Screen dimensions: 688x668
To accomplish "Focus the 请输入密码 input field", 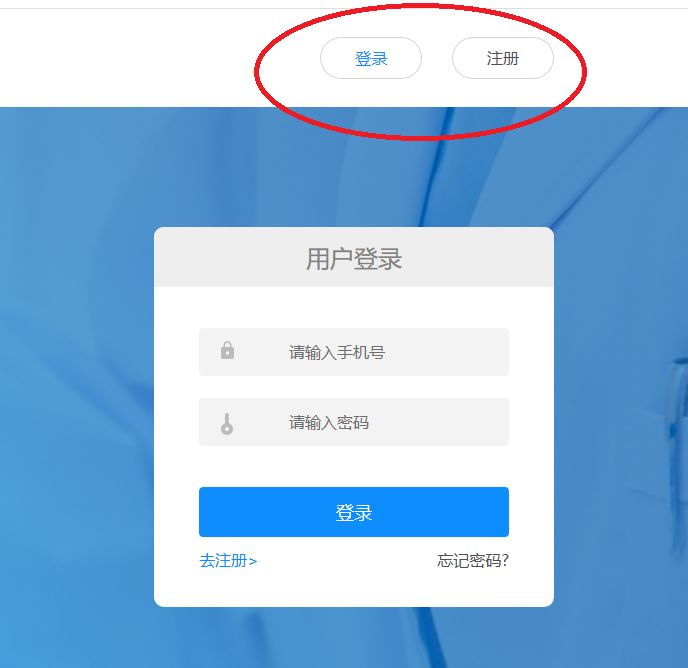I will point(354,422).
